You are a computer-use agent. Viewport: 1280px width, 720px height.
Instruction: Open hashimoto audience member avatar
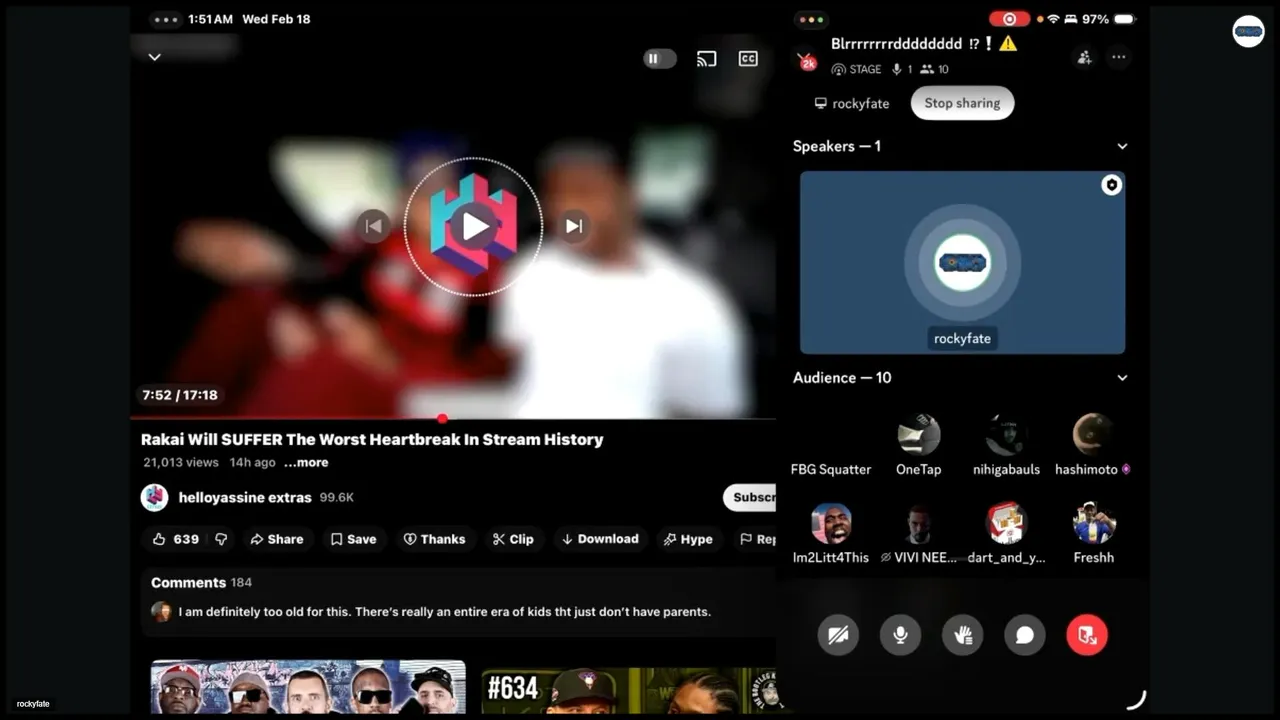coord(1093,435)
